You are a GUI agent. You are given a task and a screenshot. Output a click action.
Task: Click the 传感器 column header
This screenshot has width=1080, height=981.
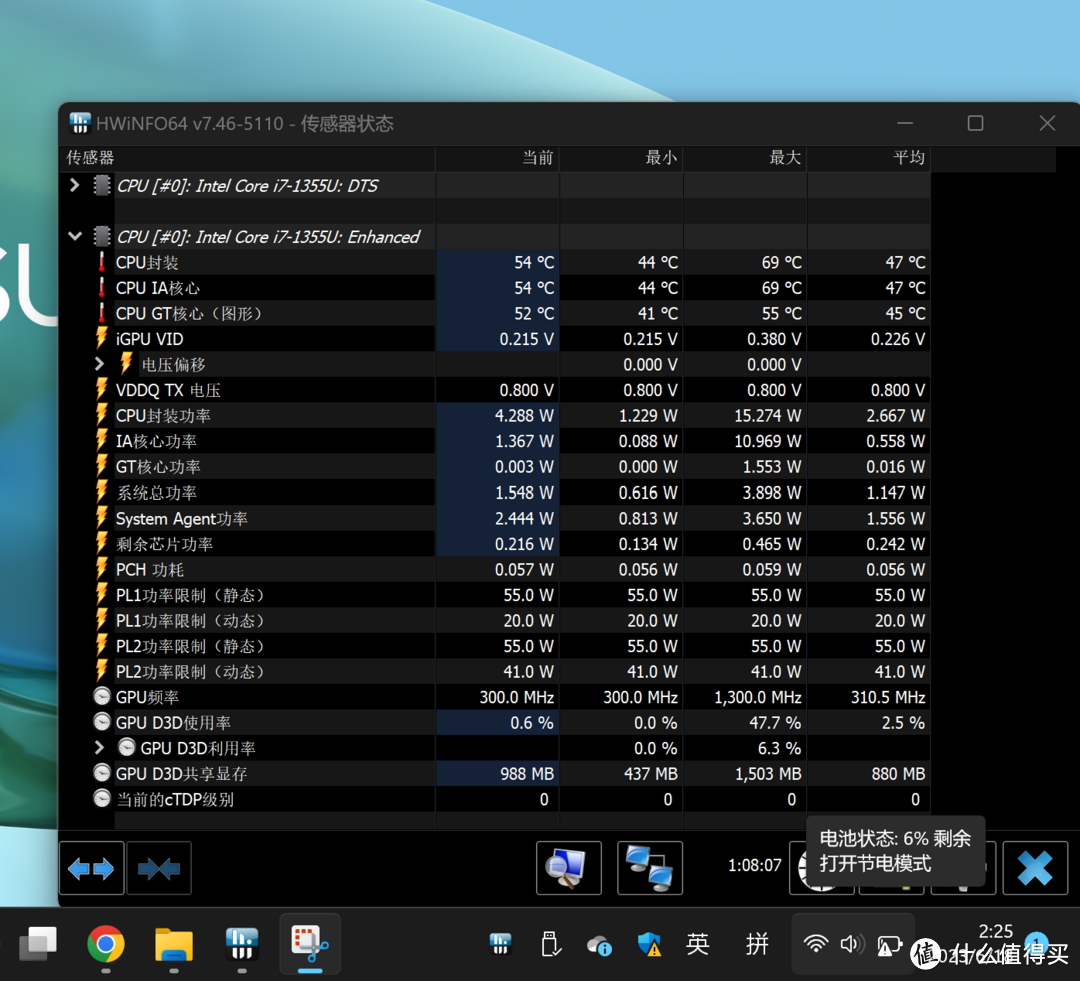click(247, 158)
